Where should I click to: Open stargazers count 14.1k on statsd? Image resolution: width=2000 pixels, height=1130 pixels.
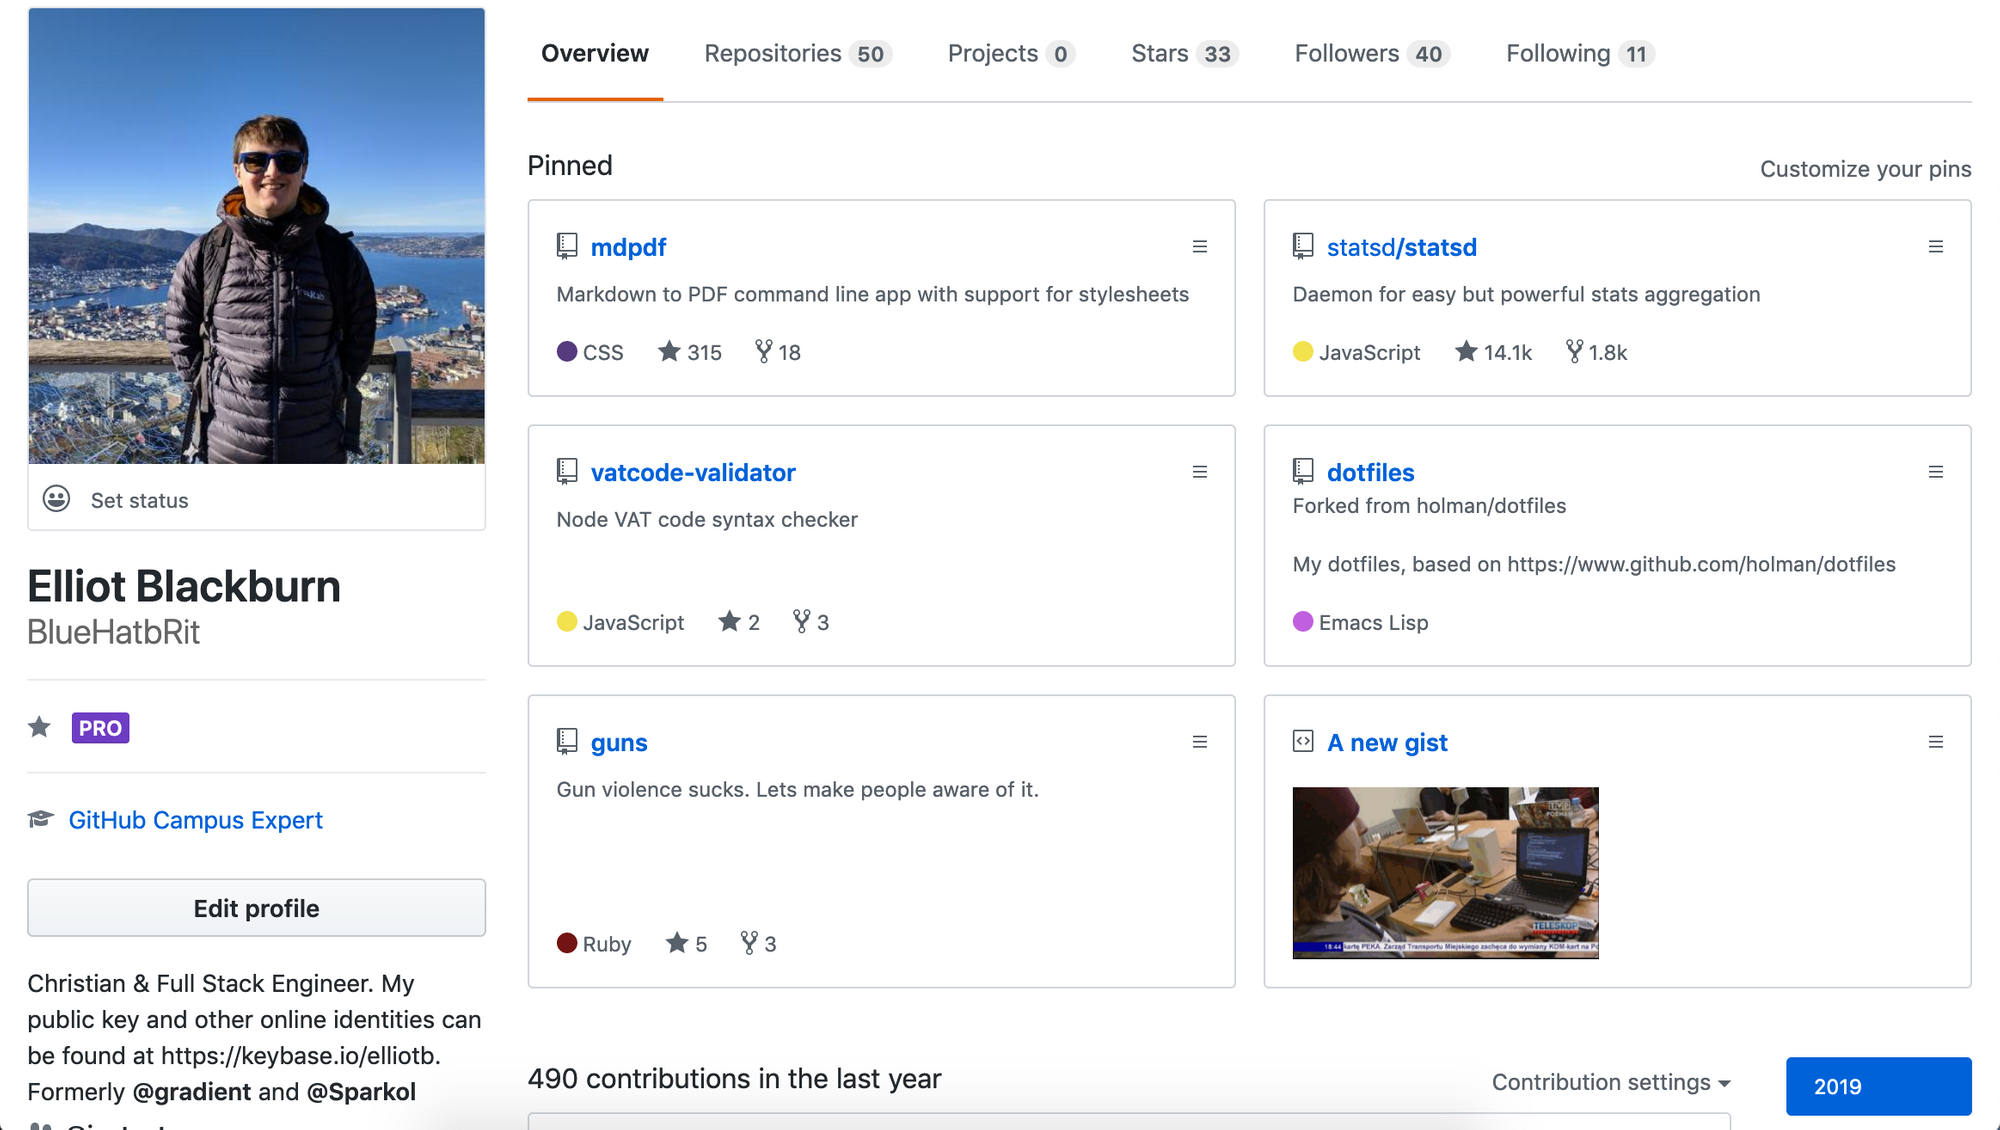pyautogui.click(x=1493, y=352)
